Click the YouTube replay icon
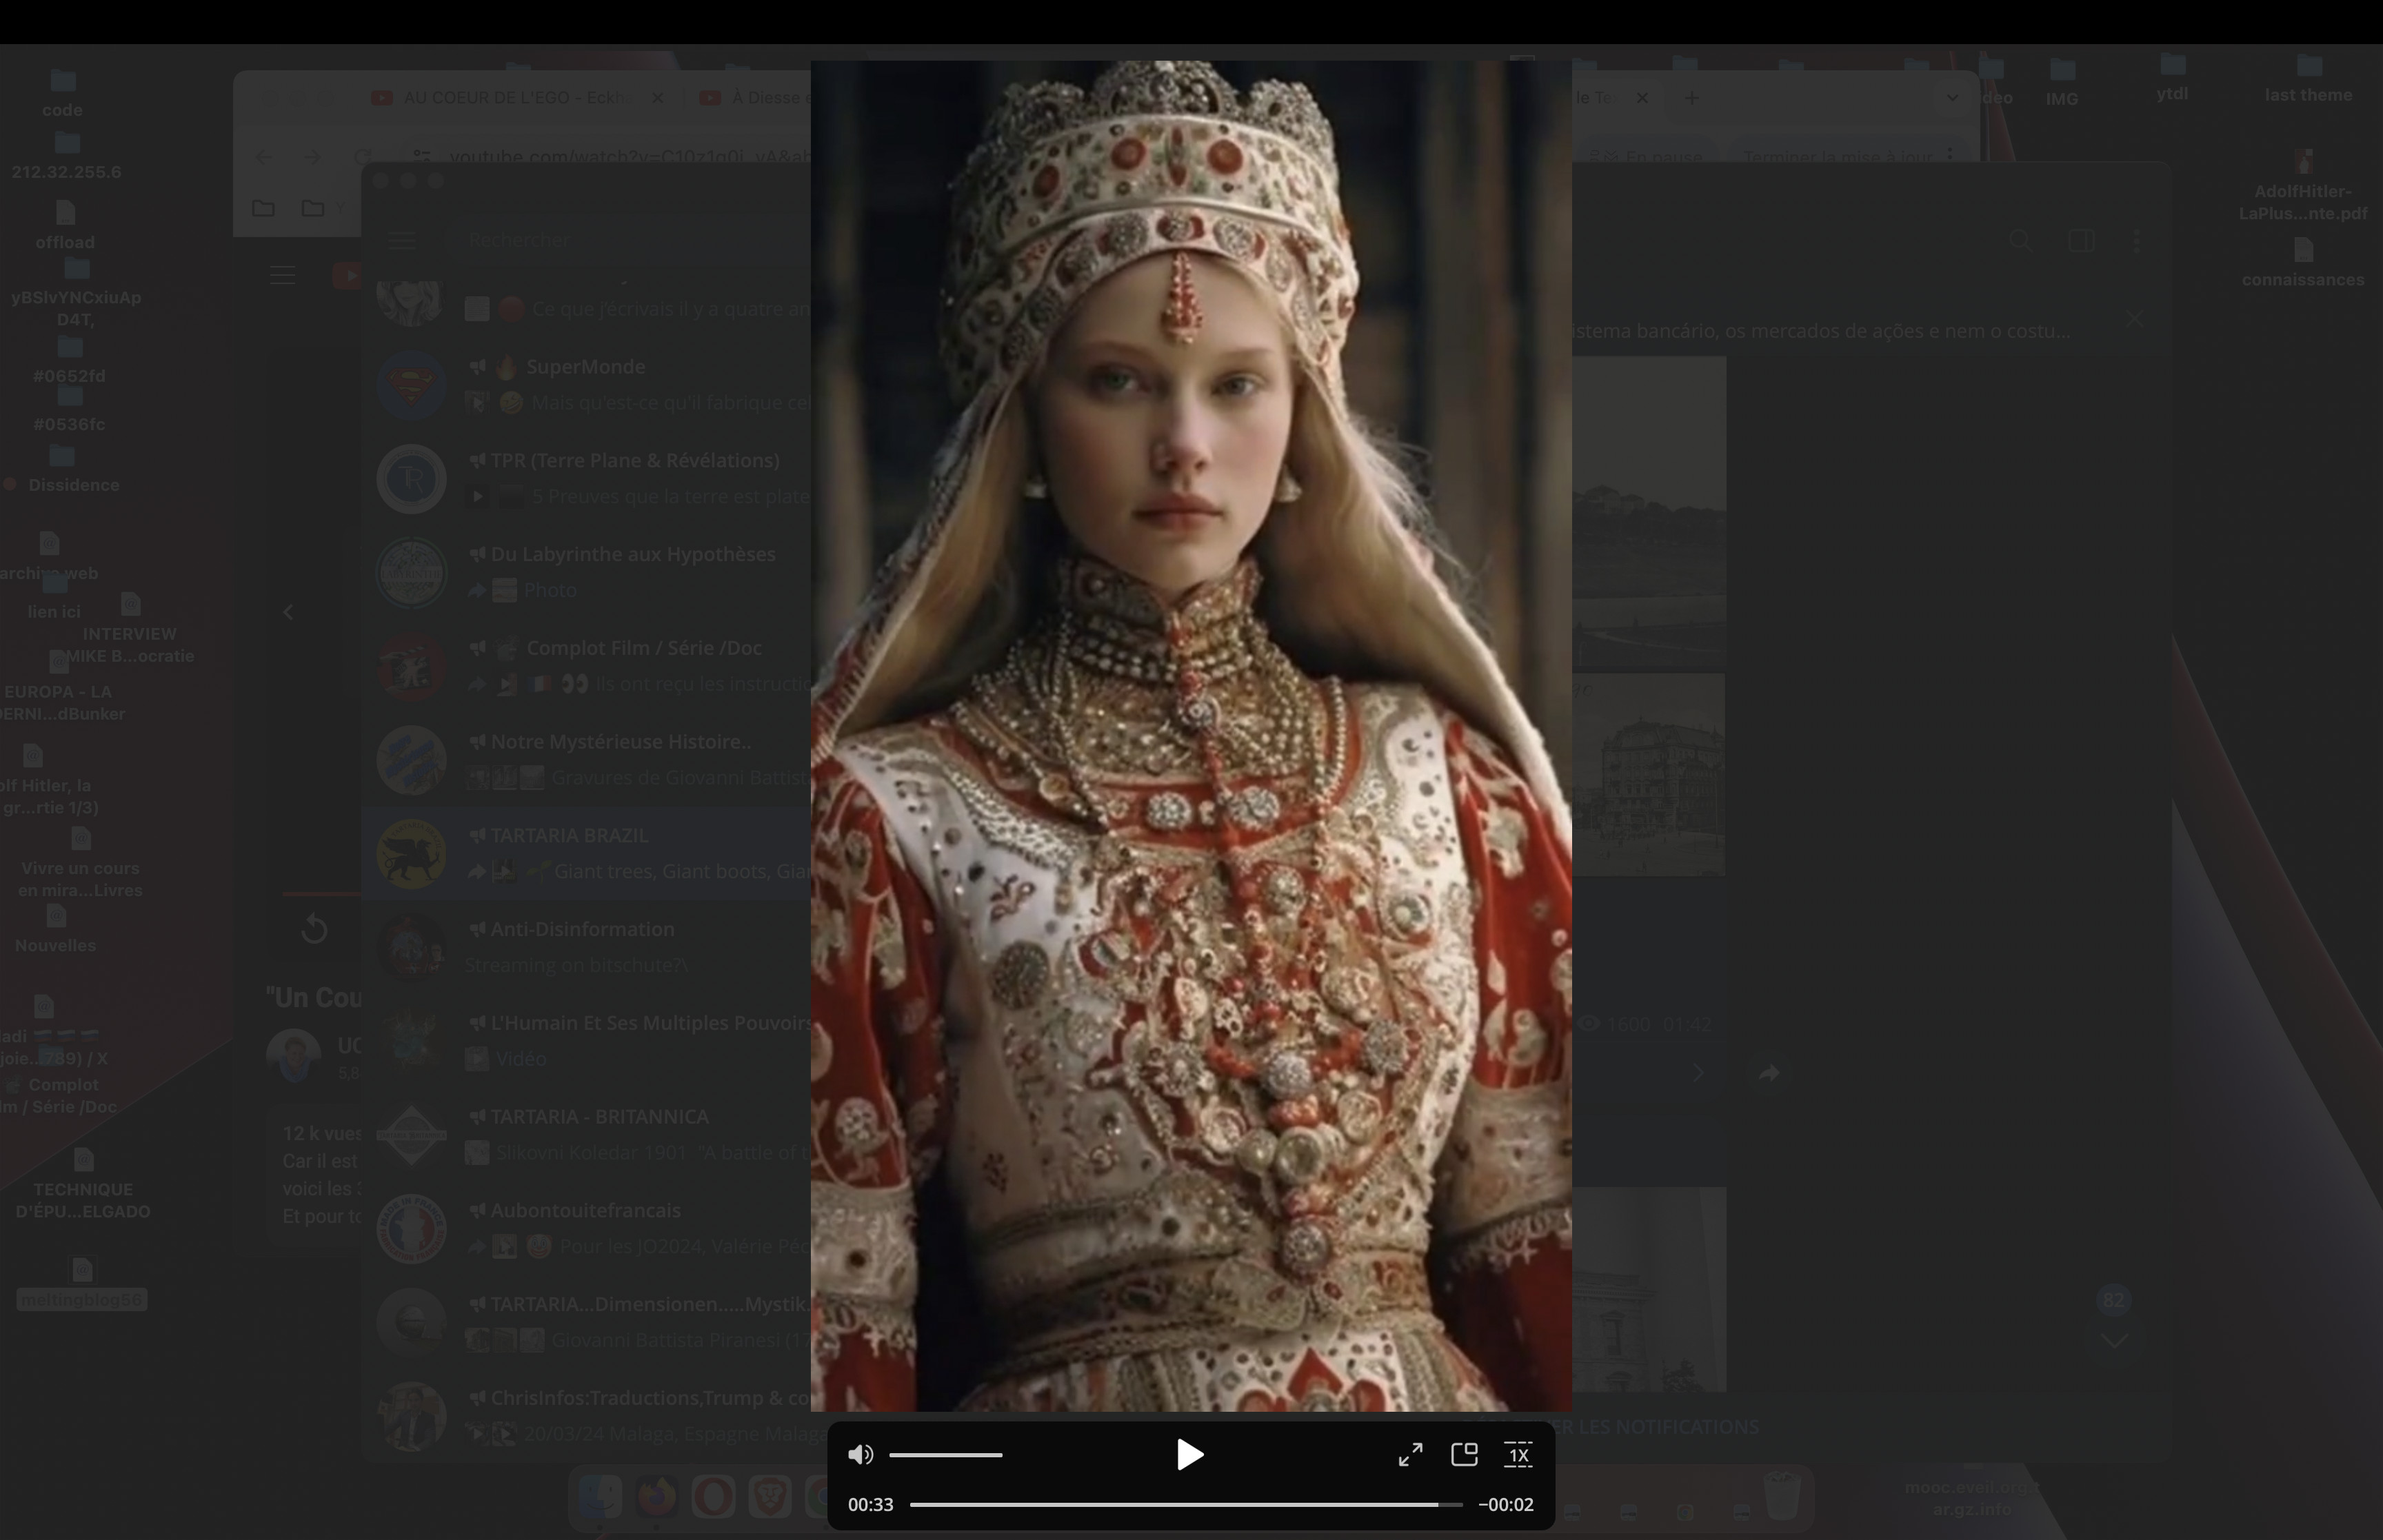The width and height of the screenshot is (2383, 1540). (314, 929)
